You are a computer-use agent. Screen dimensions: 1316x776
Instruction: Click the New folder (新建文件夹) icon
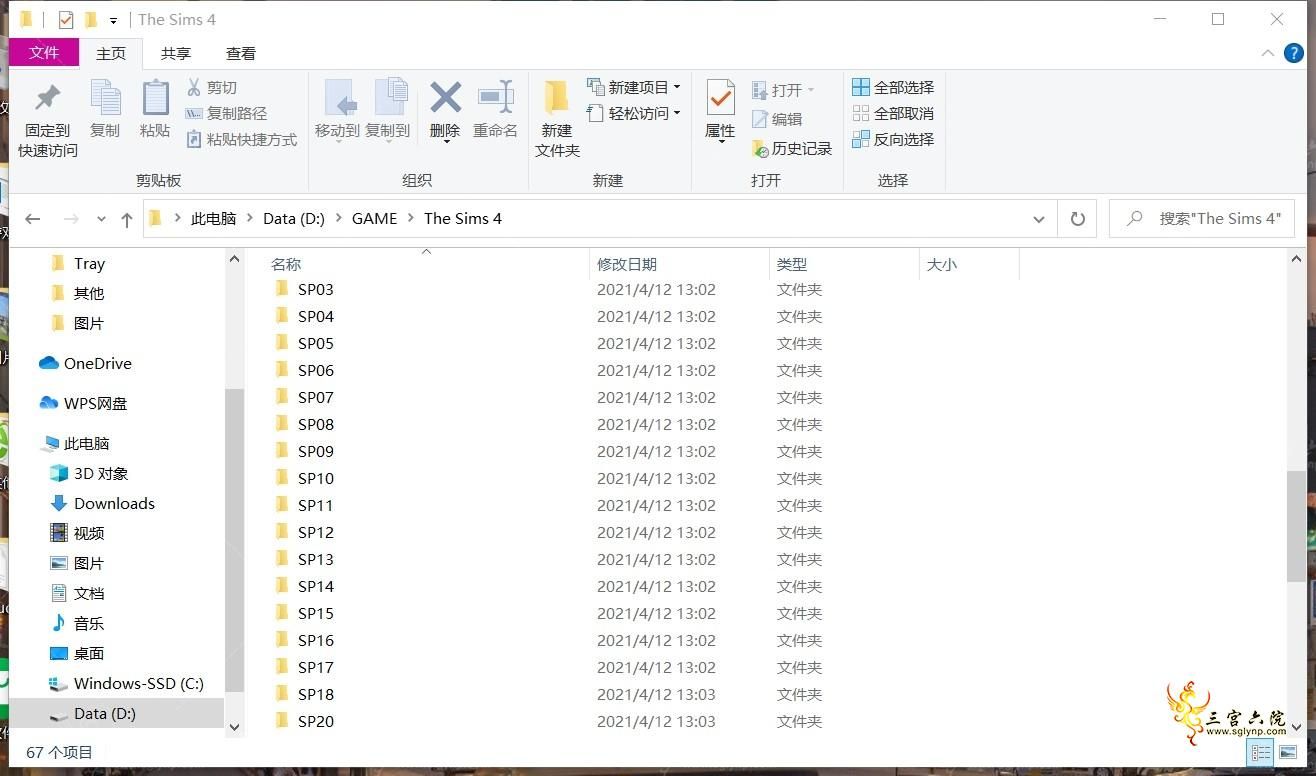[557, 99]
